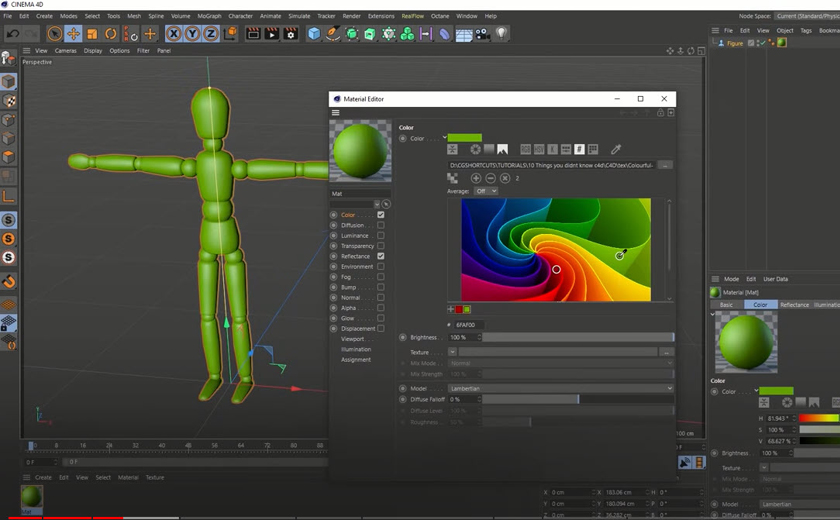840x520 pixels.
Task: Open Edit Render Settings clapperboard icon
Action: tap(291, 34)
